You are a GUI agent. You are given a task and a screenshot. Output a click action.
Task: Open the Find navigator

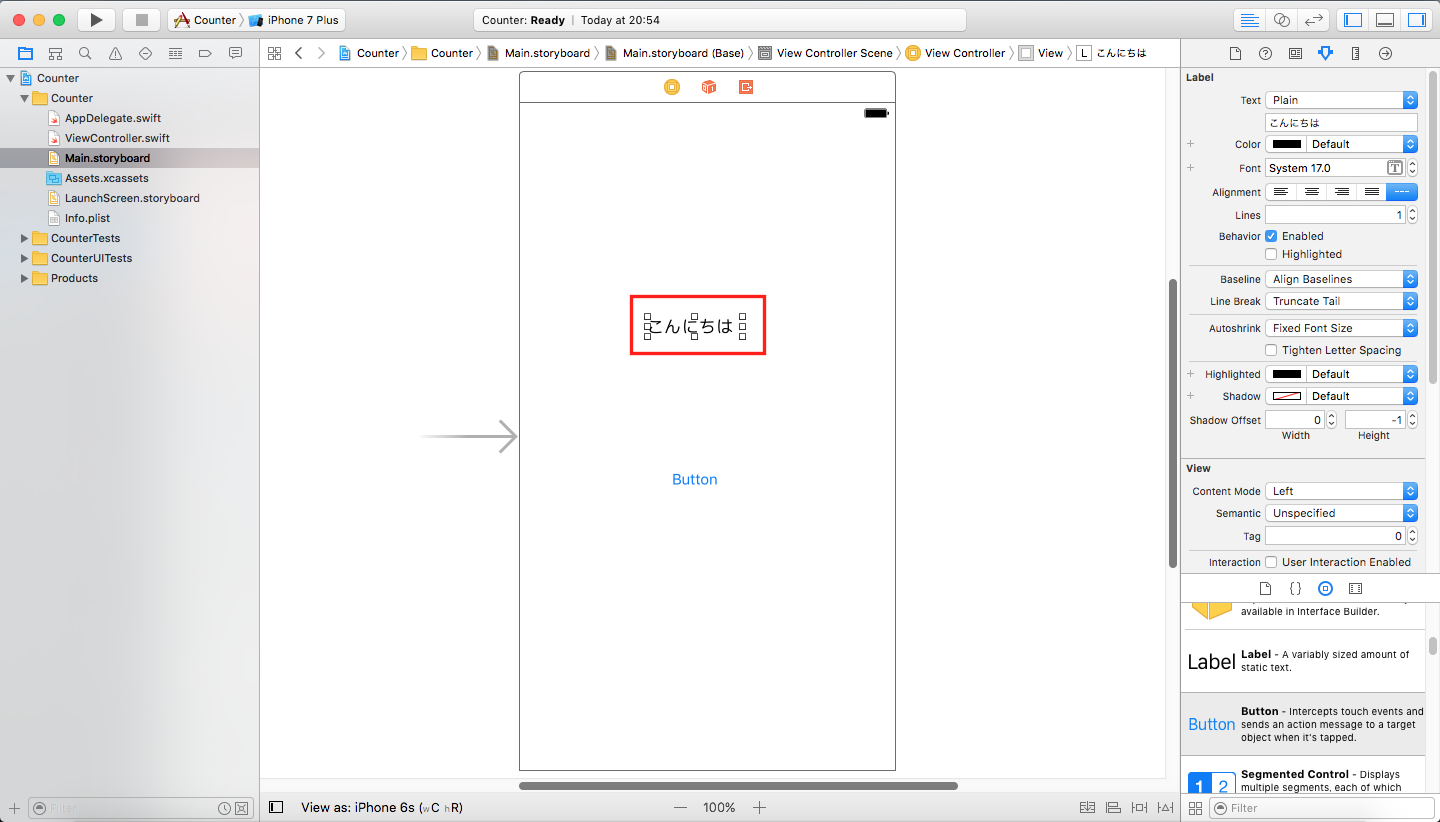click(x=85, y=53)
